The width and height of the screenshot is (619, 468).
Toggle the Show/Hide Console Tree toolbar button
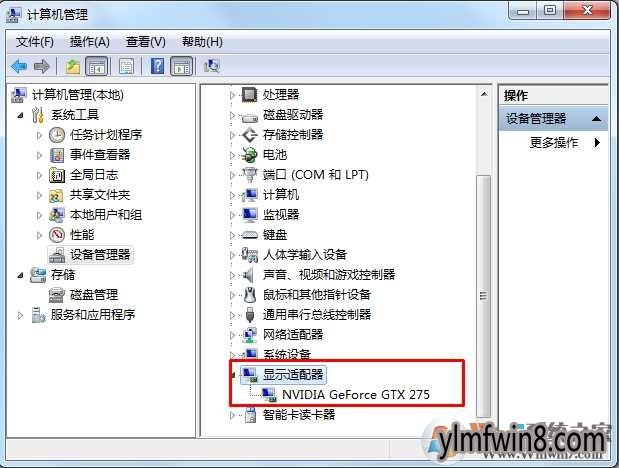[x=97, y=66]
